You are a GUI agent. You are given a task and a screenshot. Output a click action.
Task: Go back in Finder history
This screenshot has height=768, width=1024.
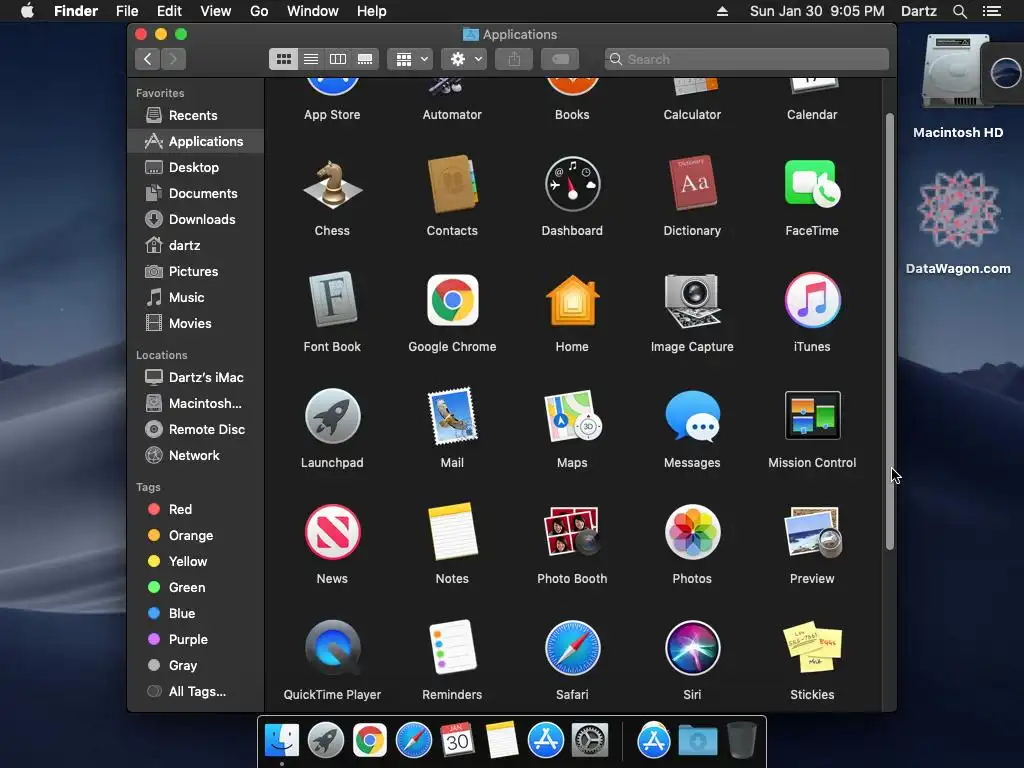[x=148, y=59]
